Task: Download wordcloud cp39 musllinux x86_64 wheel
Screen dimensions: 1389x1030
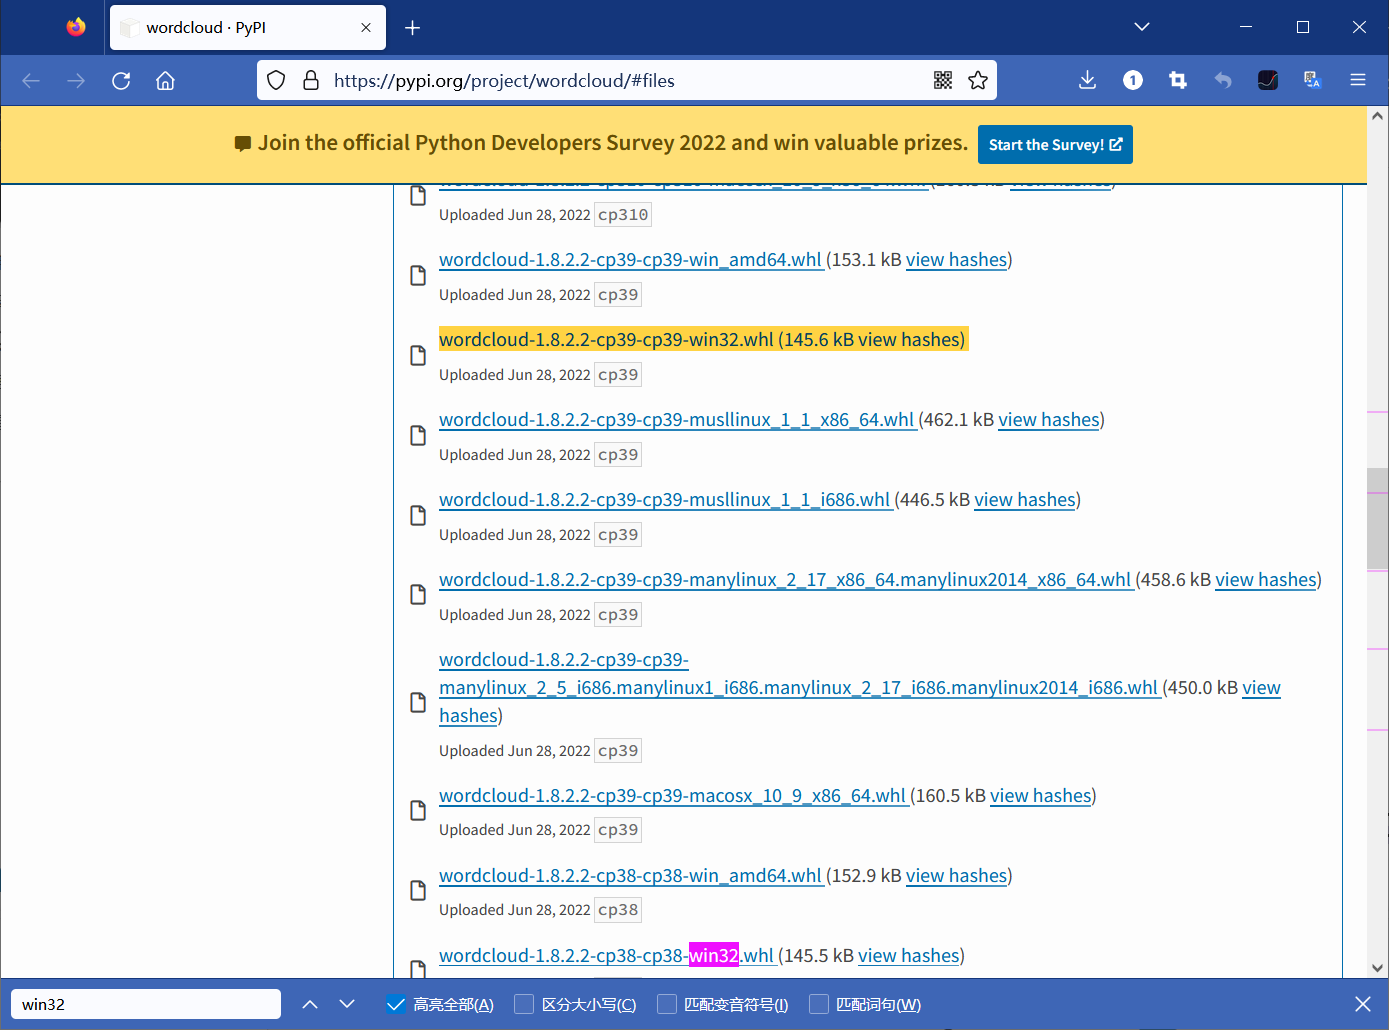Action: 677,420
